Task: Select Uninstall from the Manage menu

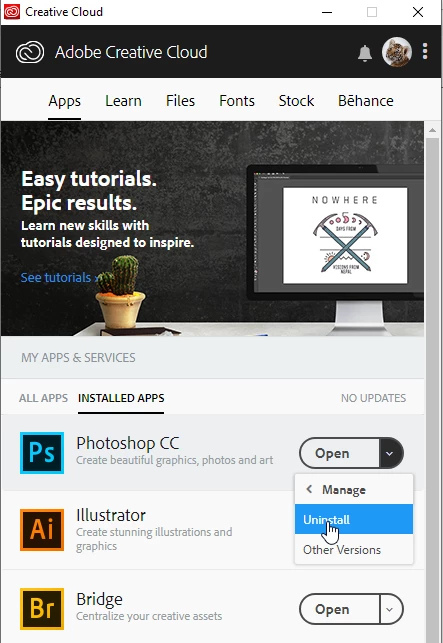Action: pos(354,519)
